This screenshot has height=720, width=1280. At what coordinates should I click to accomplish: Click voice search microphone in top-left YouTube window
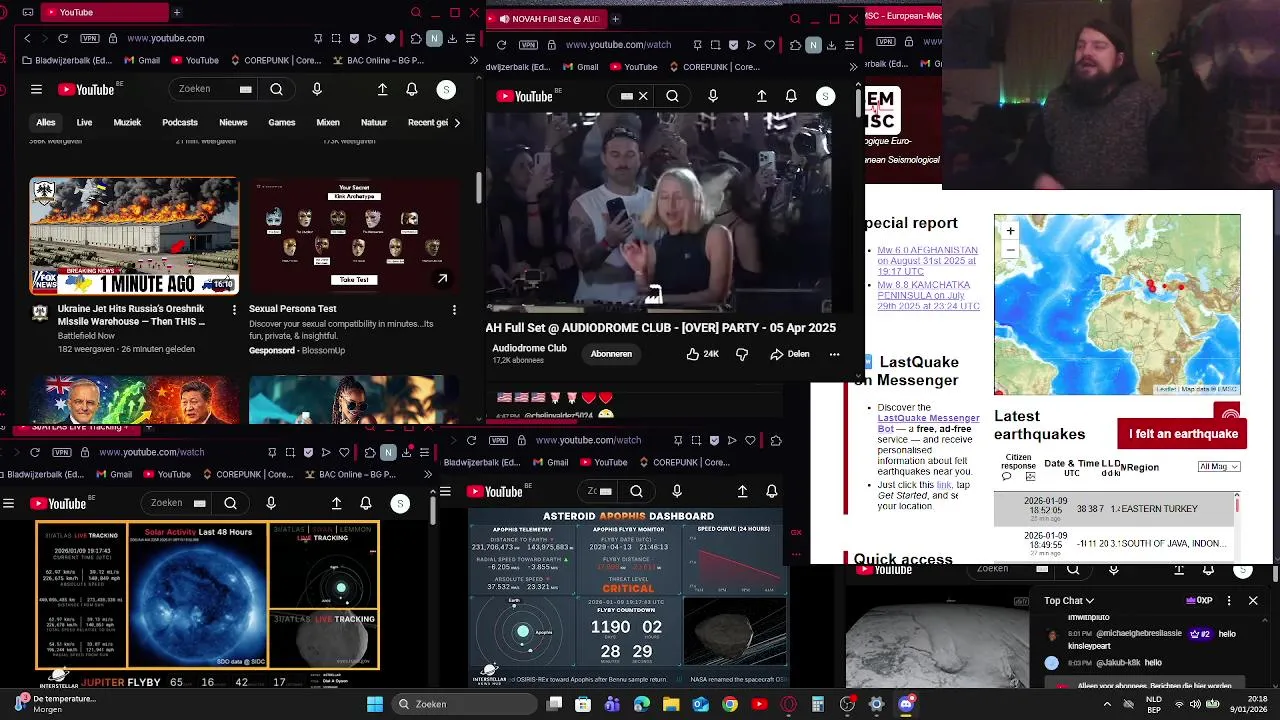pyautogui.click(x=317, y=89)
